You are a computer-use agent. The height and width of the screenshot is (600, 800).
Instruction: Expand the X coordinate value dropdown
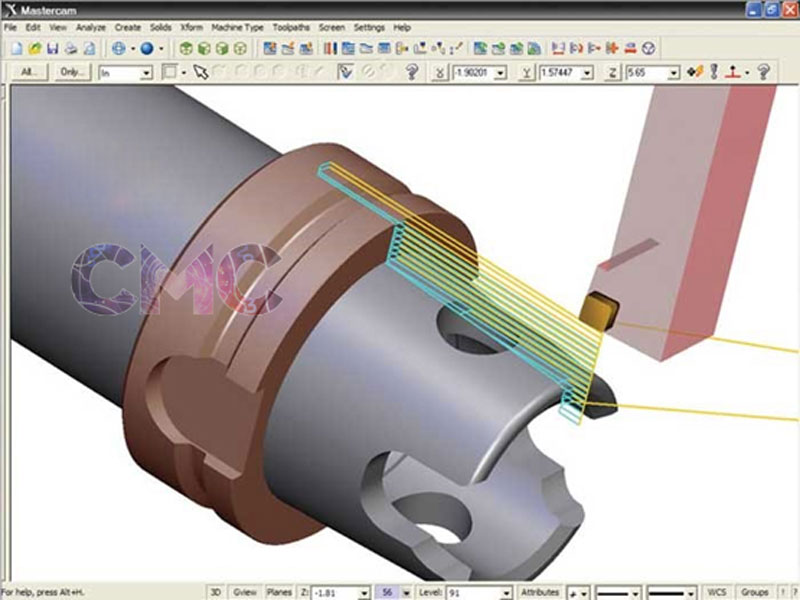pyautogui.click(x=501, y=73)
